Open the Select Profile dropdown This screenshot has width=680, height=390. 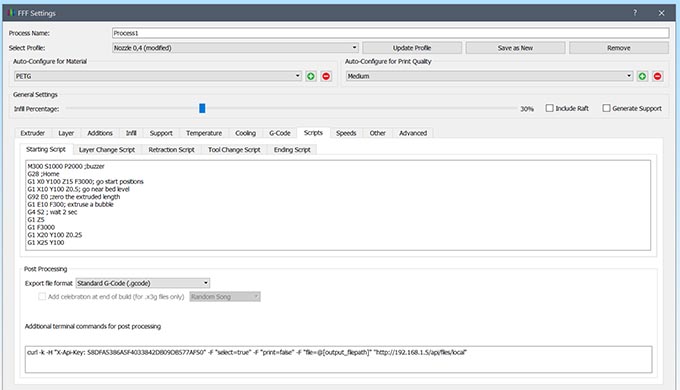click(235, 48)
